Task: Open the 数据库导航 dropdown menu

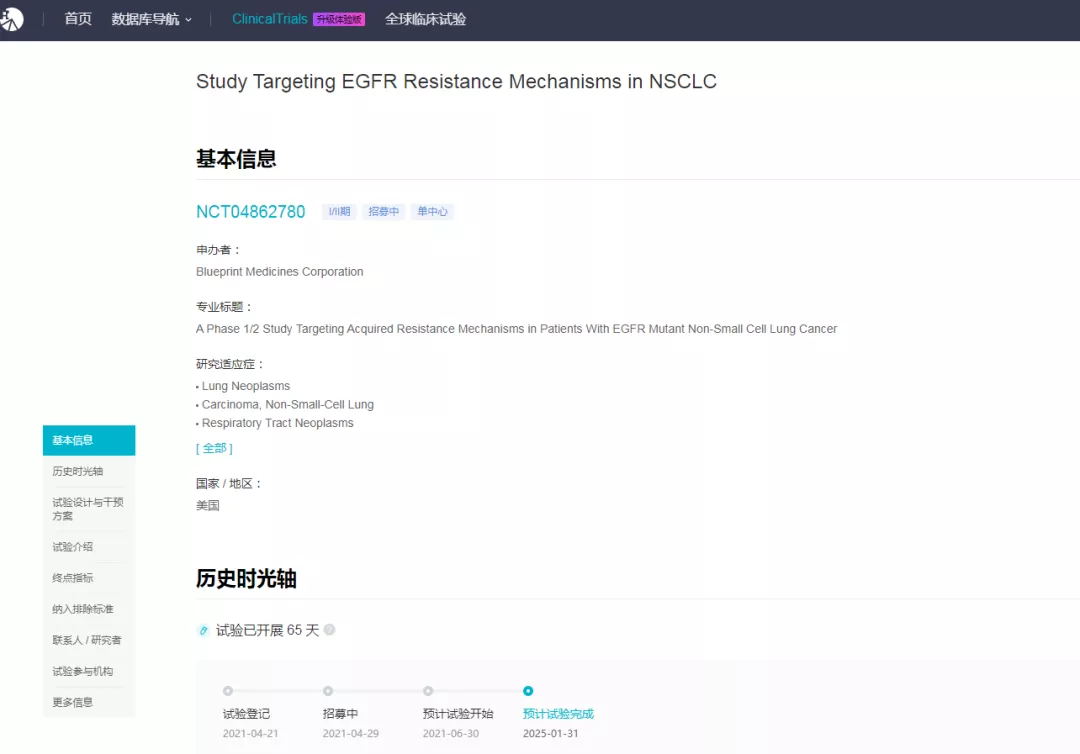Action: (151, 19)
